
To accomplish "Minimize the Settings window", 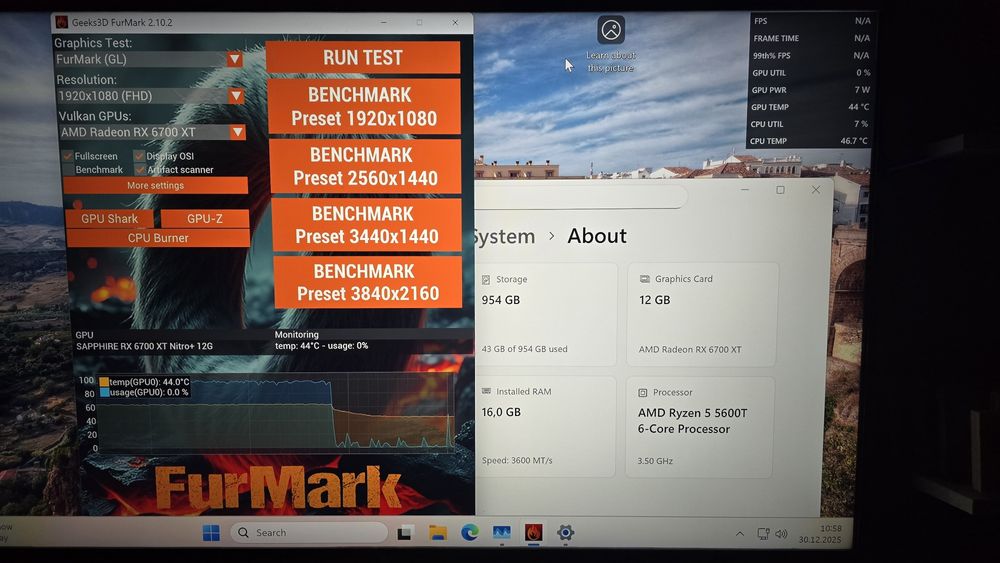I will tap(745, 190).
